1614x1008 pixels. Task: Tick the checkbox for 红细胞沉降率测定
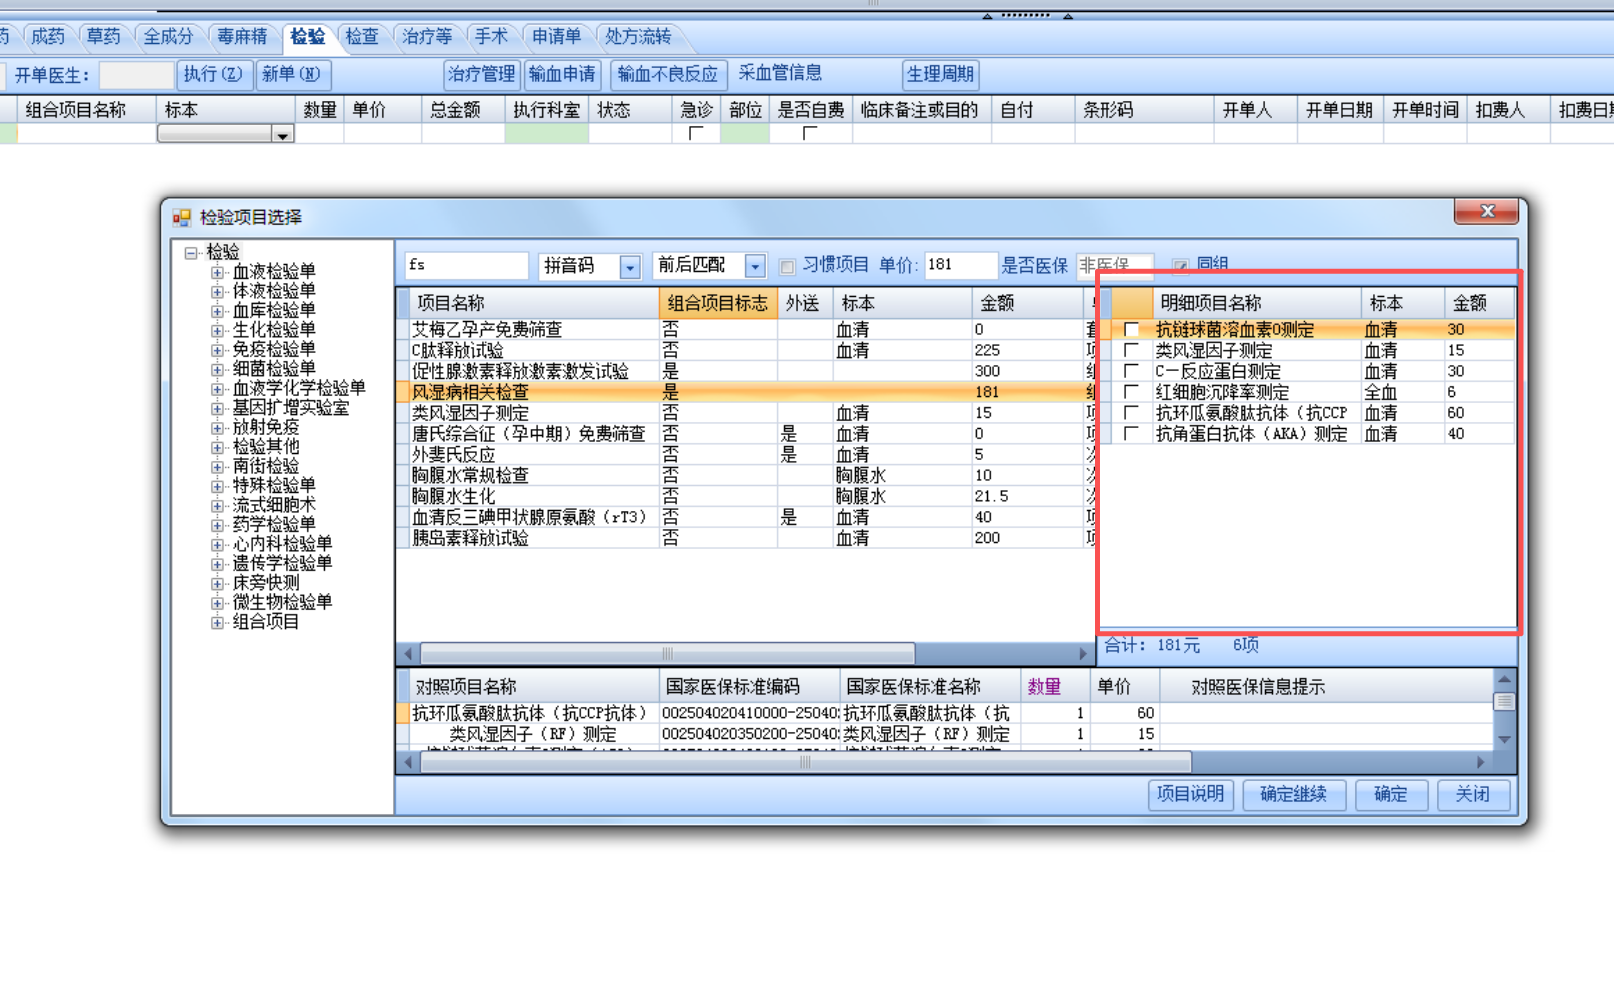pyautogui.click(x=1131, y=393)
